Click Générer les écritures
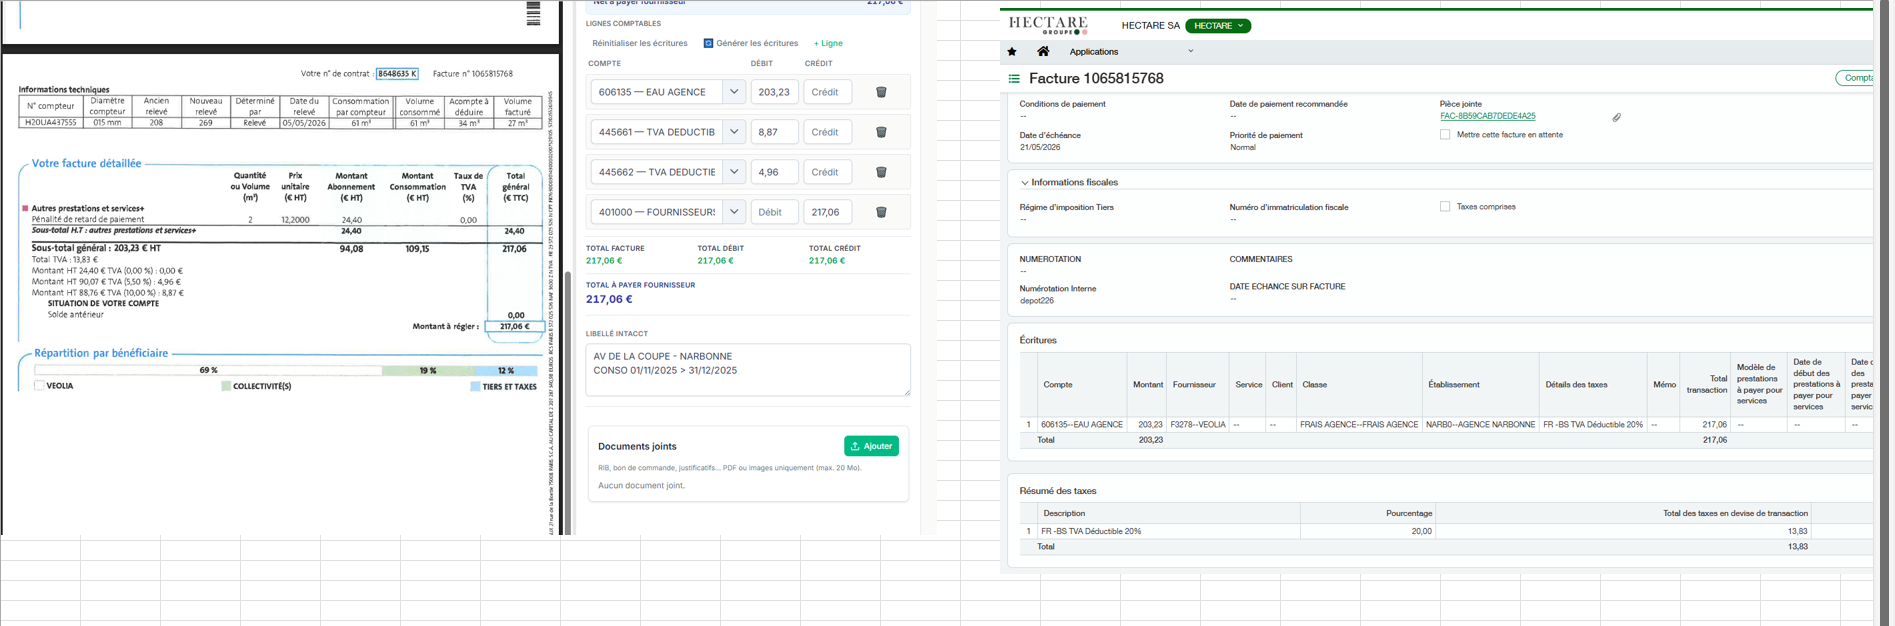 757,43
